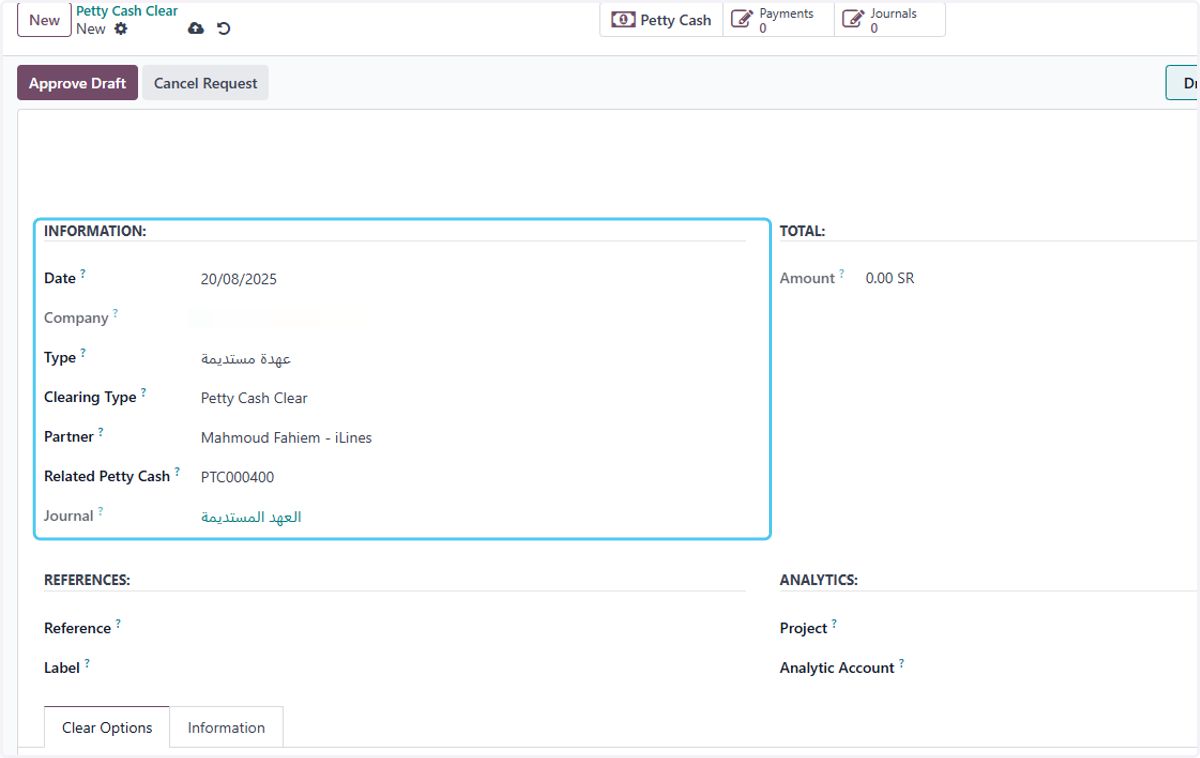Open the Type dropdown showing عهدة مستديمة
Image resolution: width=1200 pixels, height=758 pixels.
472,358
